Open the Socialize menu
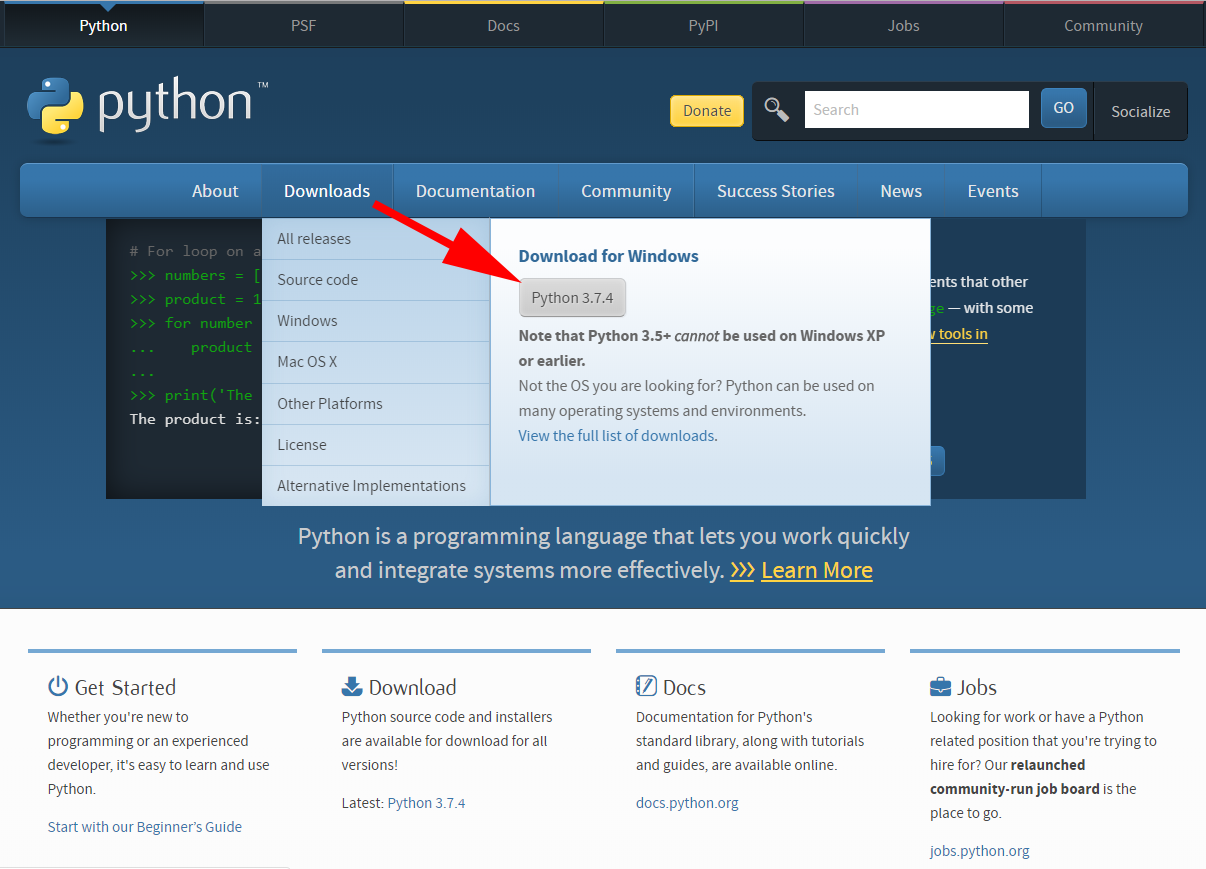This screenshot has height=869, width=1206. [1141, 111]
